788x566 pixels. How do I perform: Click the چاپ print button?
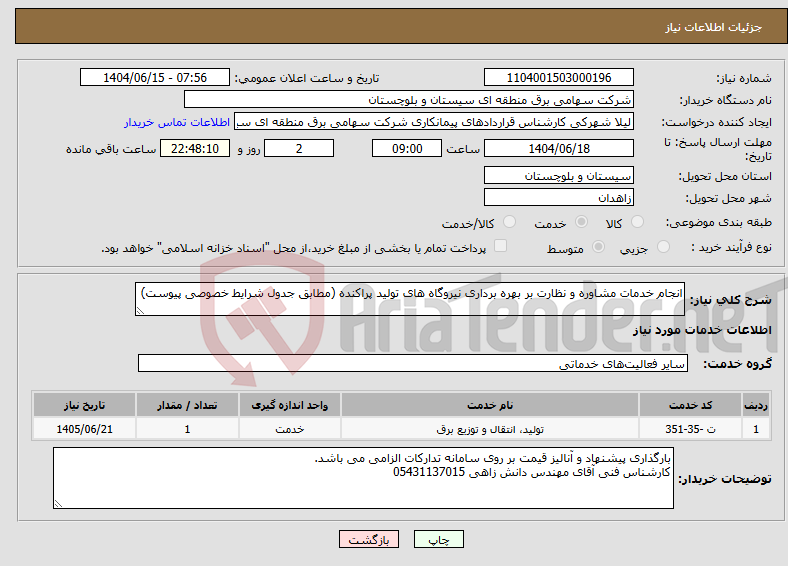coord(439,539)
